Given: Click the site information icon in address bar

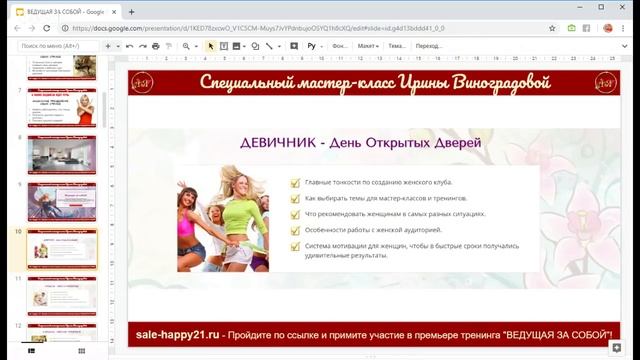Looking at the screenshot, I should pyautogui.click(x=65, y=28).
